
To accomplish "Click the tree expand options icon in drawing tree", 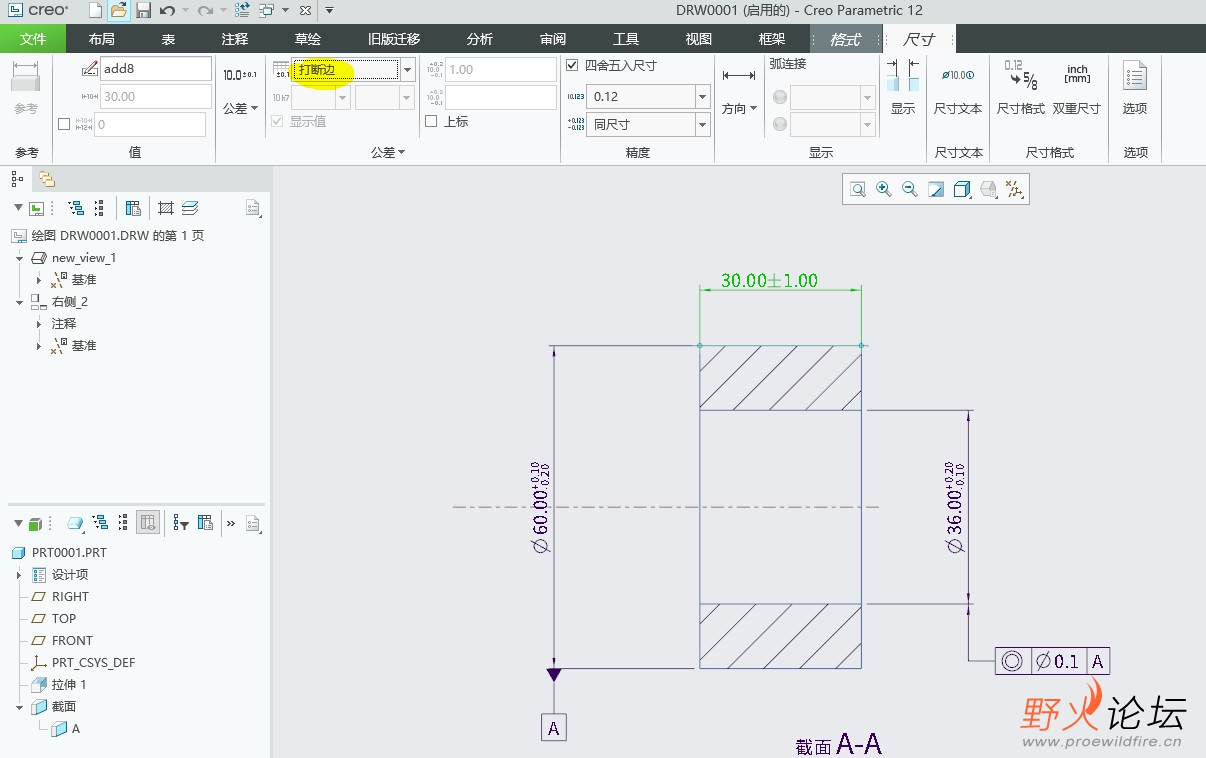I will [75, 208].
